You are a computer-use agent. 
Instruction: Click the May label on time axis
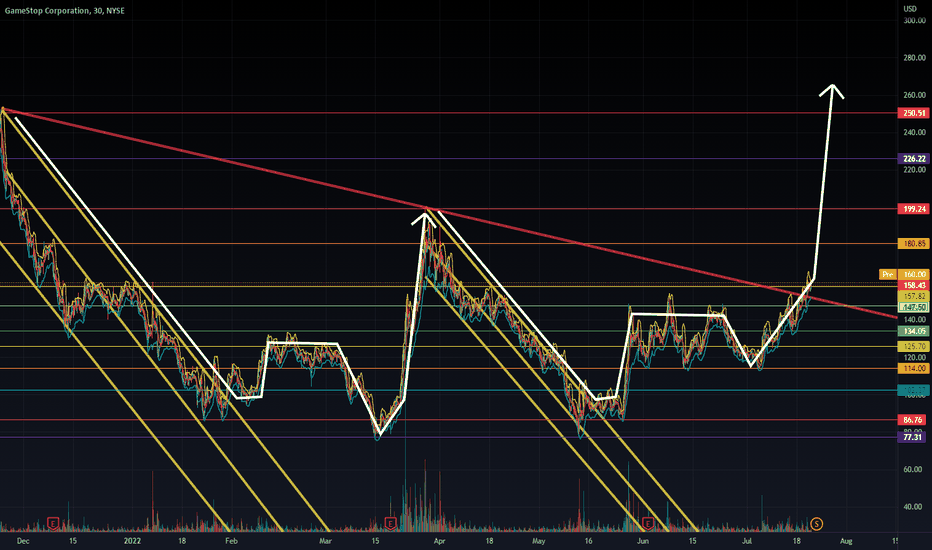(539, 541)
